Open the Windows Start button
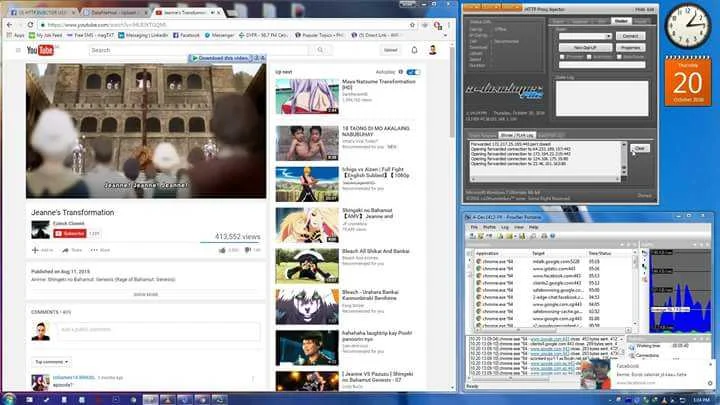 [x=9, y=399]
